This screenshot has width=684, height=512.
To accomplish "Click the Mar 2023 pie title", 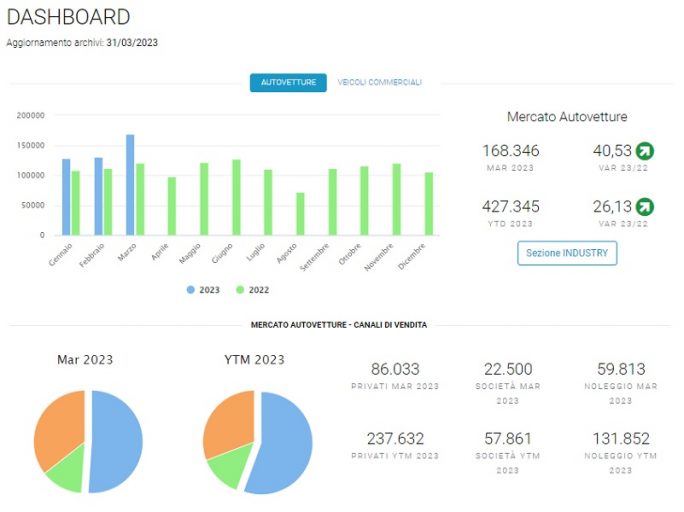I will (x=85, y=360).
